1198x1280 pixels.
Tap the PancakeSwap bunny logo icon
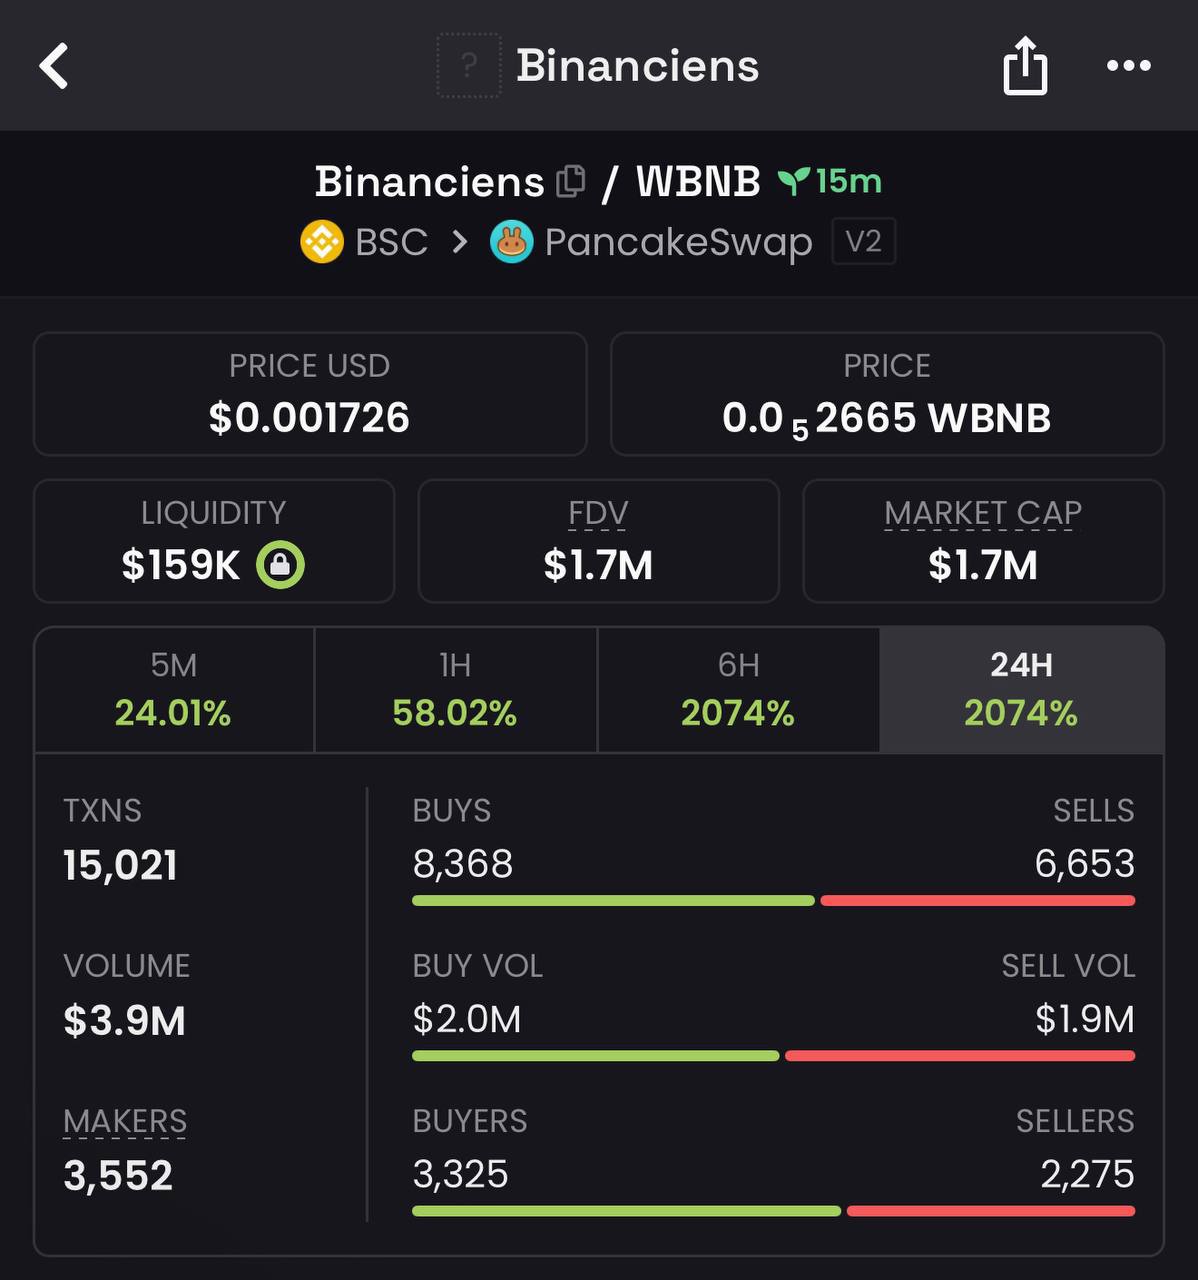511,242
